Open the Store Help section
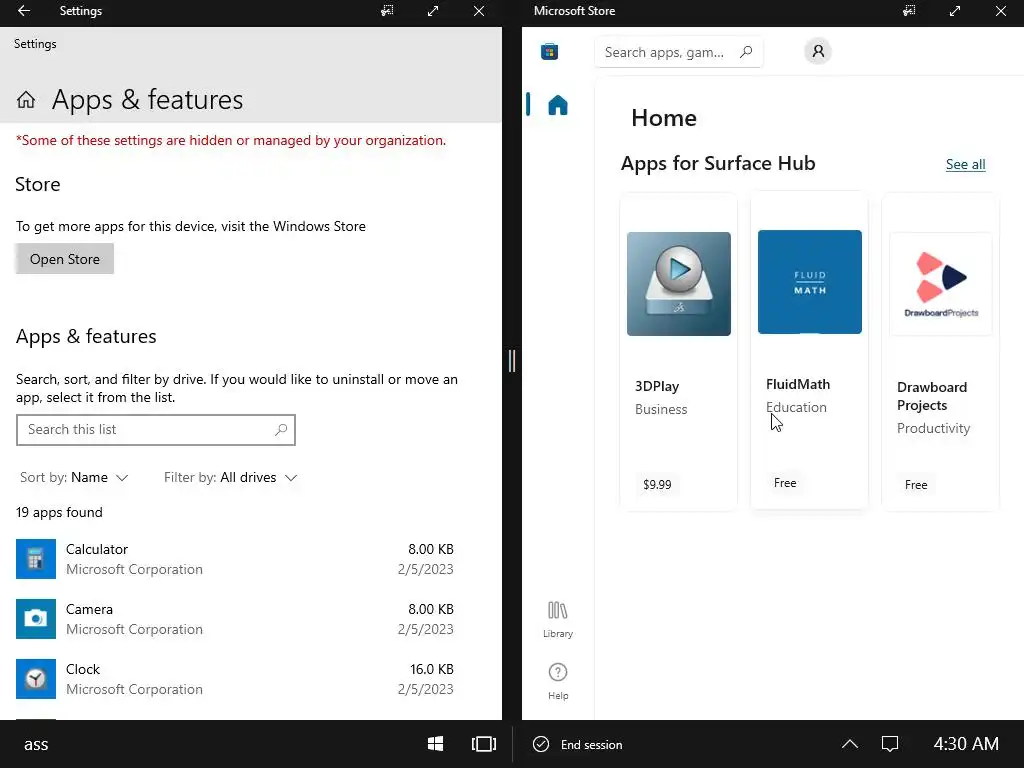1024x768 pixels. coord(558,681)
